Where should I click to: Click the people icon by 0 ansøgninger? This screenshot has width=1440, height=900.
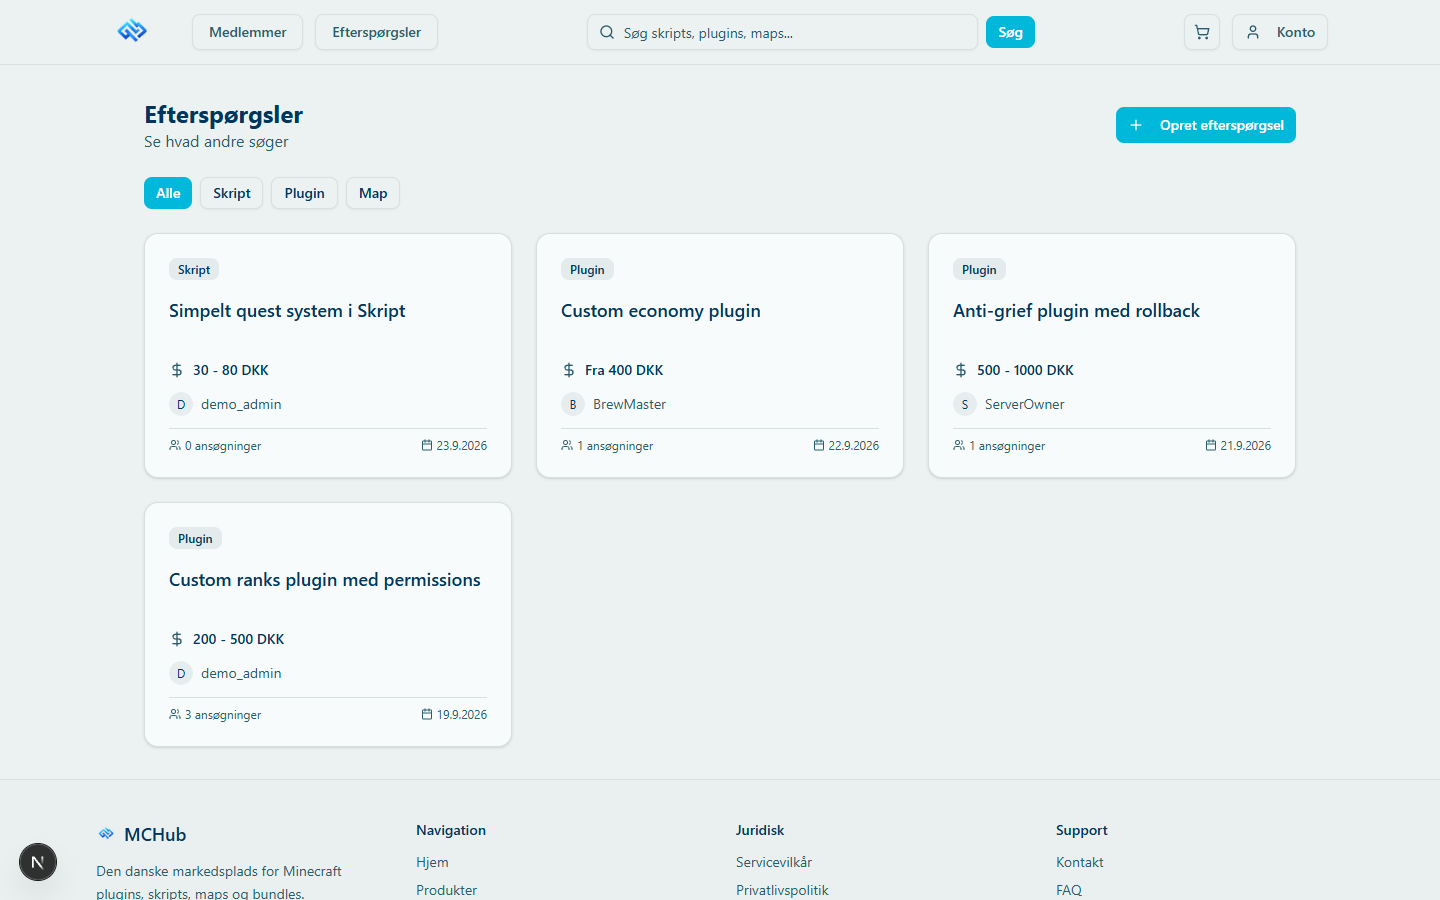(175, 445)
